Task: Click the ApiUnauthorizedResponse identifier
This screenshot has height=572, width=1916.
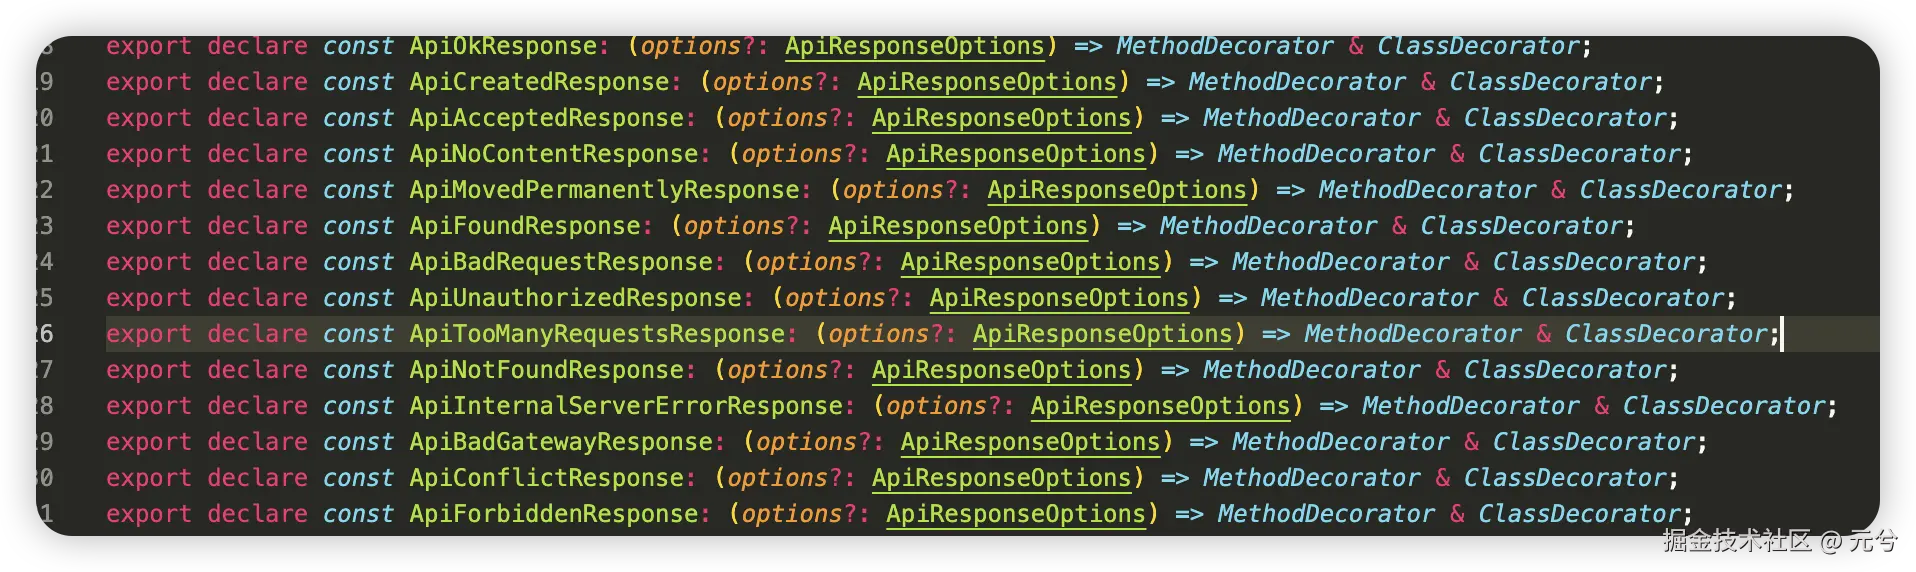Action: (575, 298)
